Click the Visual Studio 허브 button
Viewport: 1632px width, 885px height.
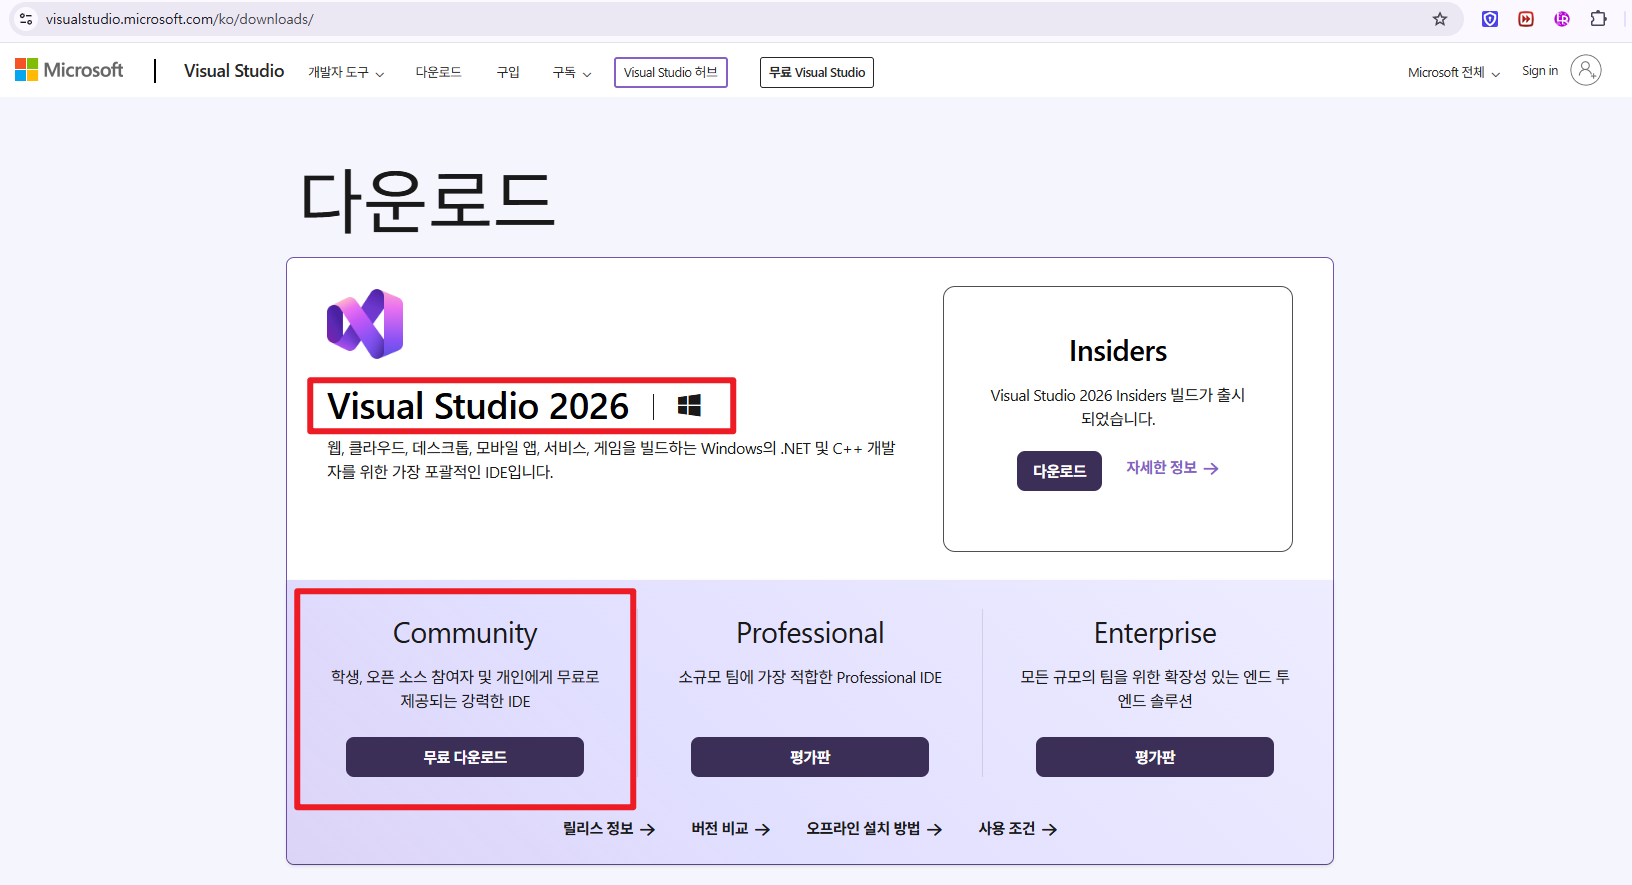[x=671, y=72]
